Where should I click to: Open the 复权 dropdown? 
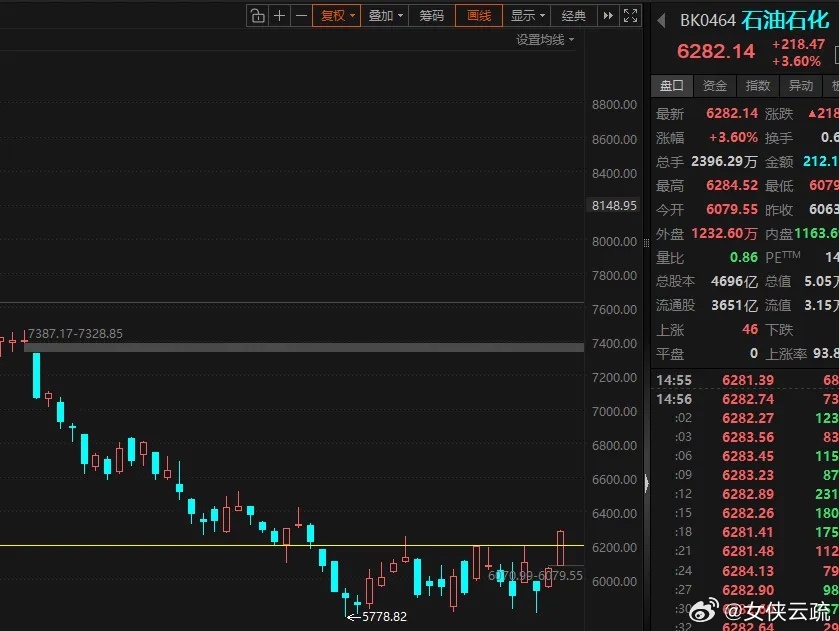tap(337, 16)
